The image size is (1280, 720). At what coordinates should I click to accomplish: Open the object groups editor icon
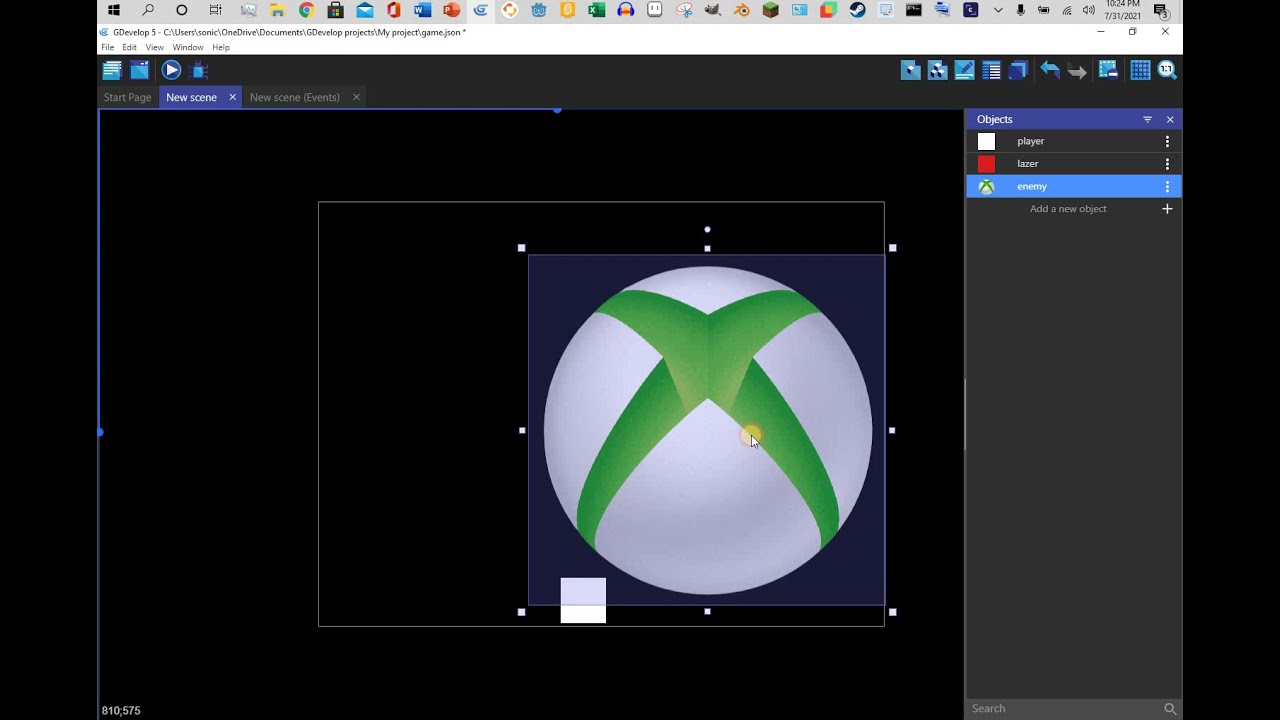[937, 70]
